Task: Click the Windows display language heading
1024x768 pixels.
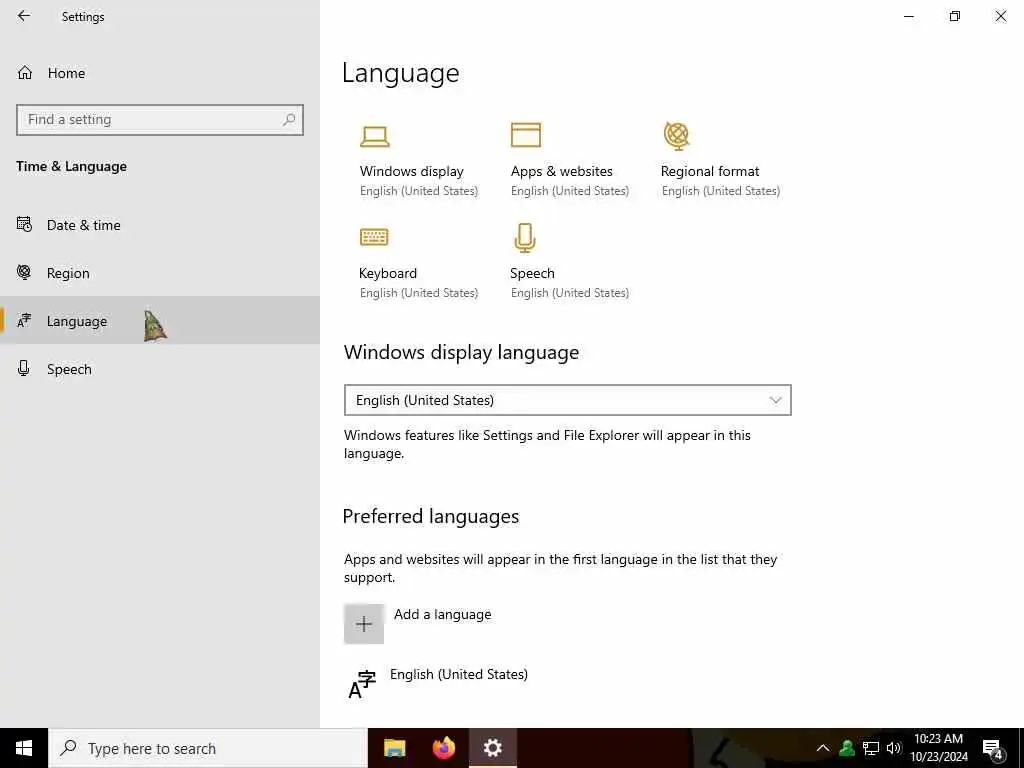Action: [x=462, y=353]
